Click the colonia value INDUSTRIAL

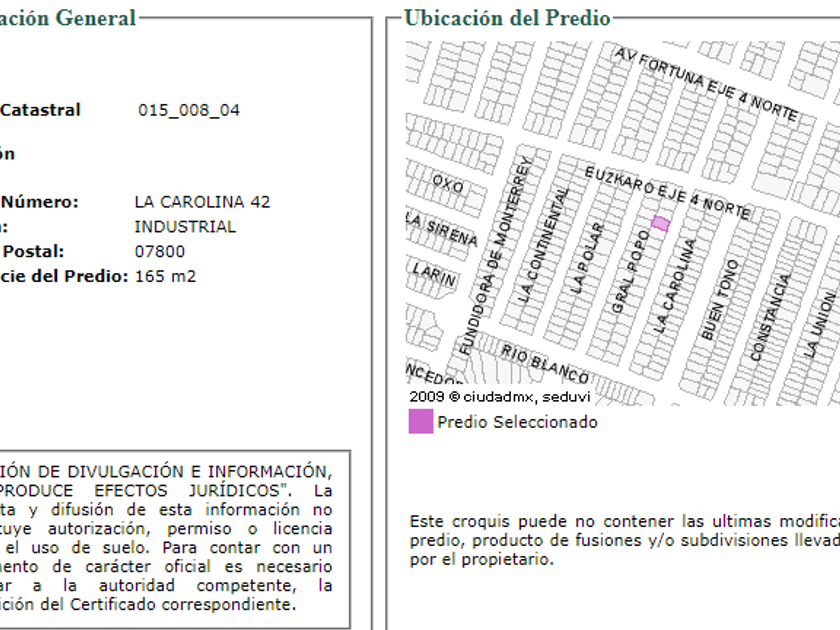coord(185,227)
